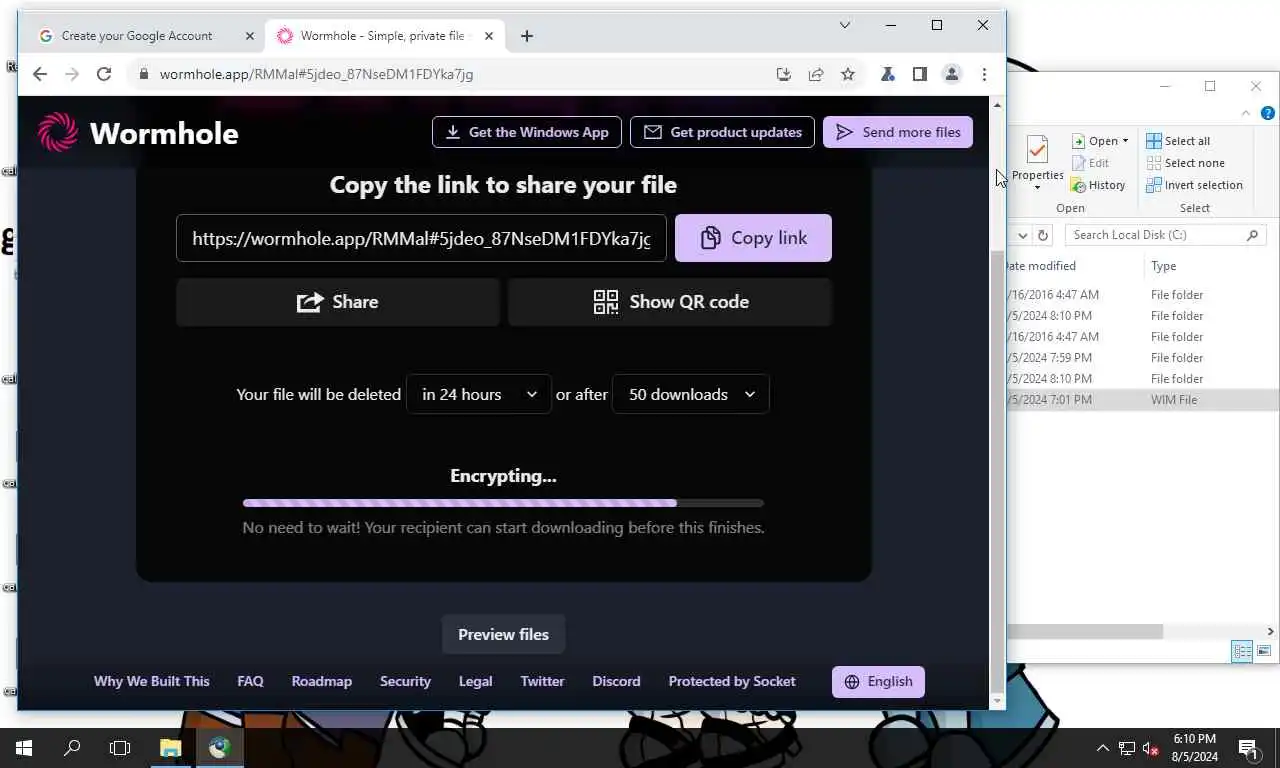Click the install app icon in address bar
The width and height of the screenshot is (1280, 768).
[x=784, y=74]
